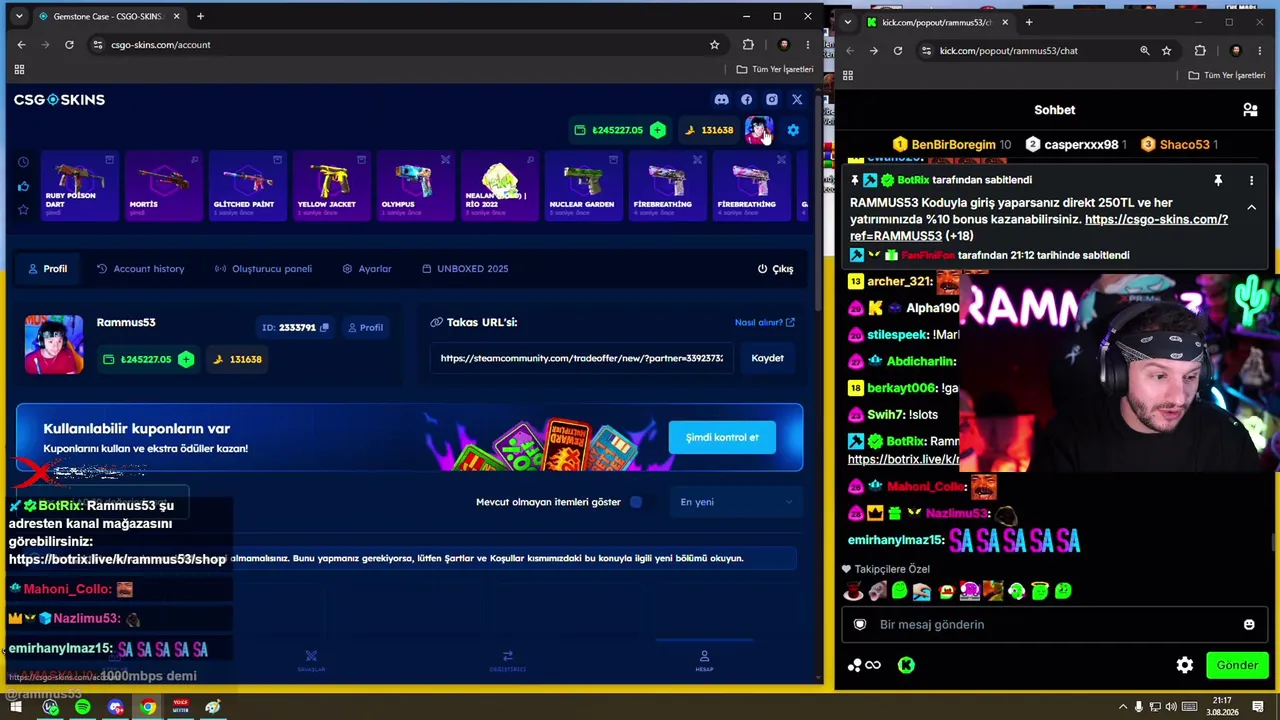This screenshot has width=1280, height=720.
Task: Open the Profil button next to the user ID
Action: (365, 327)
